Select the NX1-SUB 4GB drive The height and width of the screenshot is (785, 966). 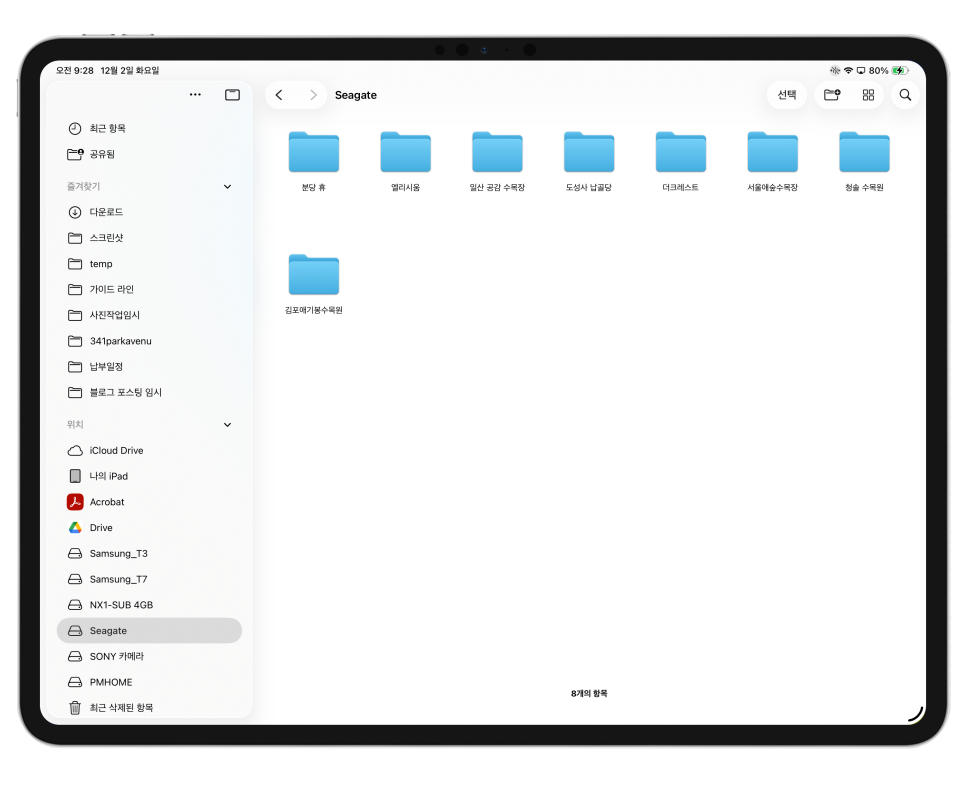149,605
